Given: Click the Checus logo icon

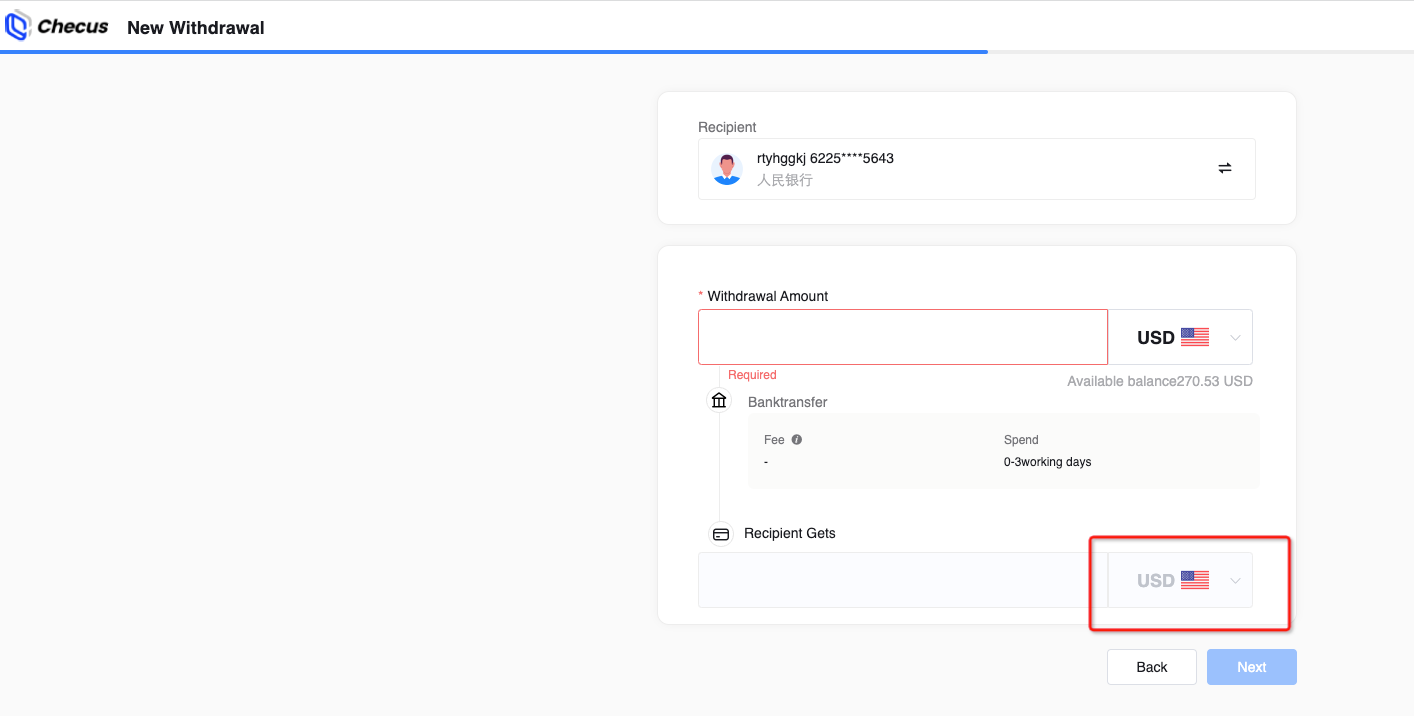Looking at the screenshot, I should (x=17, y=27).
